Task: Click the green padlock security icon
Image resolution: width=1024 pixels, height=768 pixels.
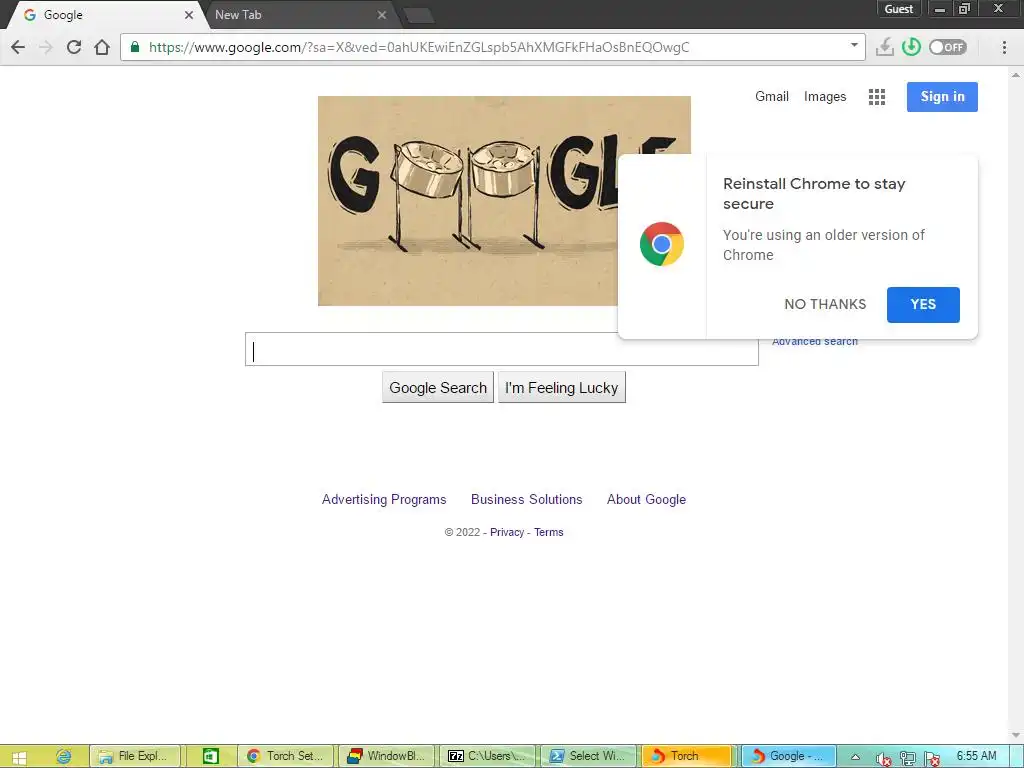Action: click(x=135, y=47)
